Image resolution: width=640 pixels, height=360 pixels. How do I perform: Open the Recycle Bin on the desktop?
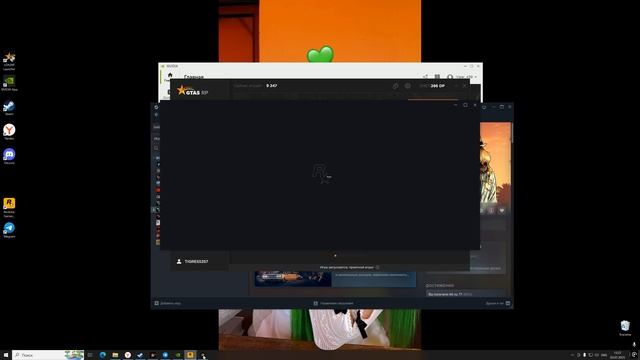tap(625, 328)
